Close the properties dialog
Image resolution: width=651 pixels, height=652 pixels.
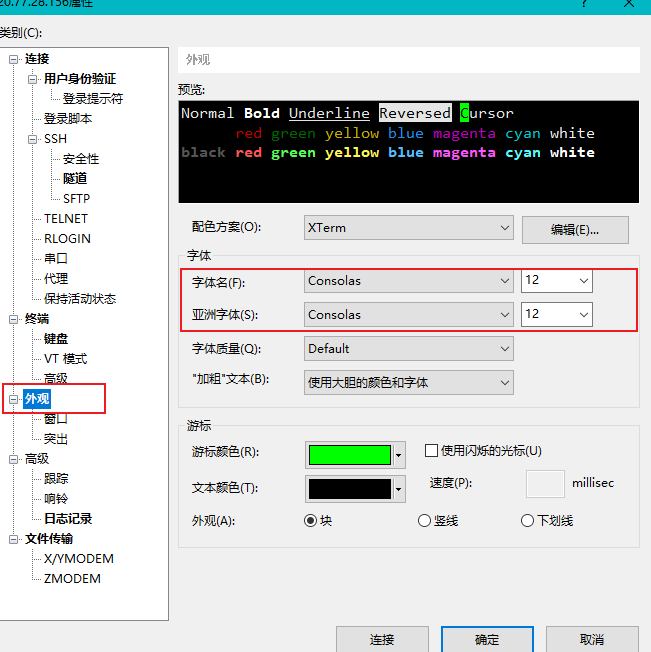click(x=629, y=4)
